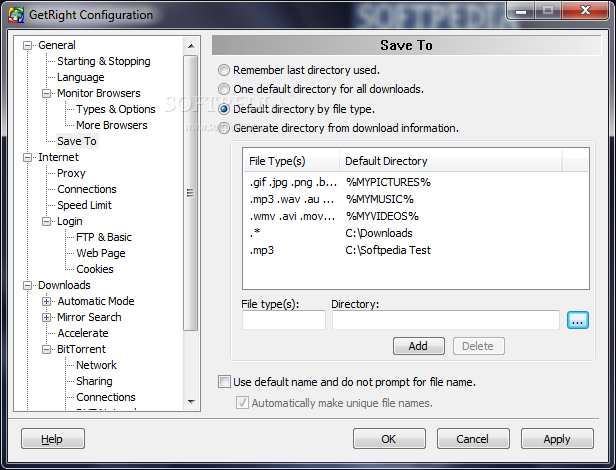Image resolution: width=616 pixels, height=470 pixels.
Task: Open Cookies settings page
Action: (95, 269)
